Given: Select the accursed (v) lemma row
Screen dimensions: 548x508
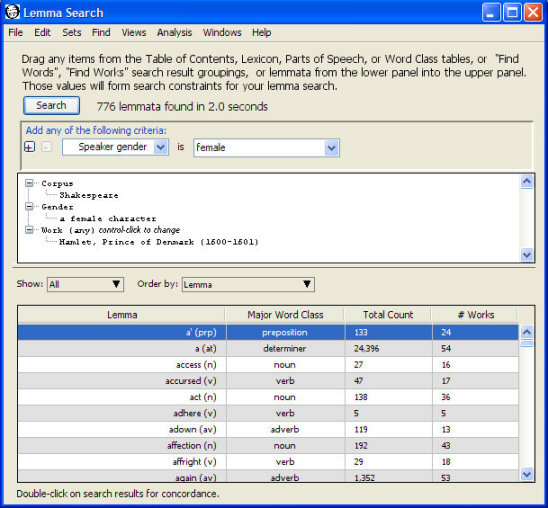Looking at the screenshot, I should click(268, 381).
